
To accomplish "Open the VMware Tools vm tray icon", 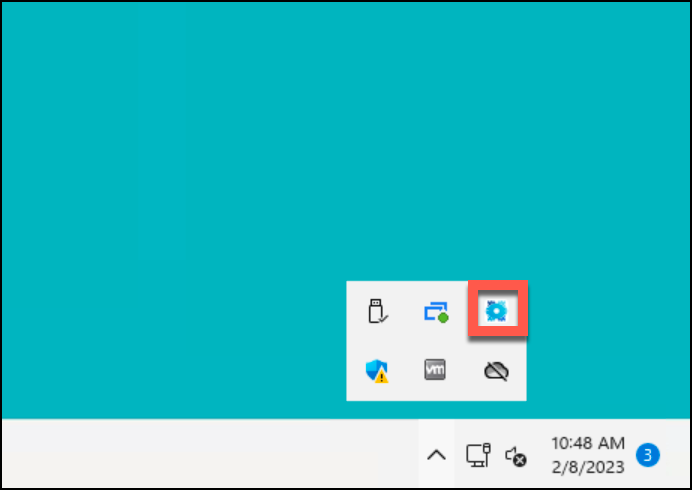I will pos(435,369).
